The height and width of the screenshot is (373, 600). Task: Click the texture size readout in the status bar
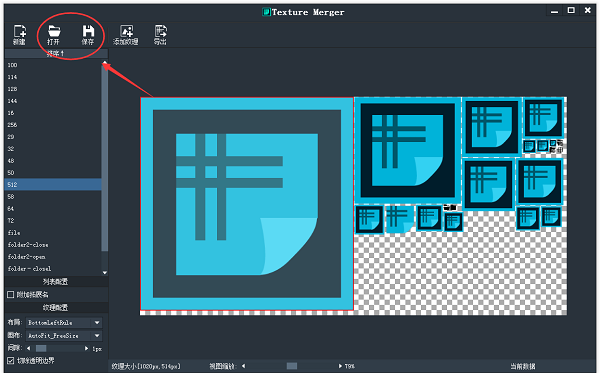146,366
